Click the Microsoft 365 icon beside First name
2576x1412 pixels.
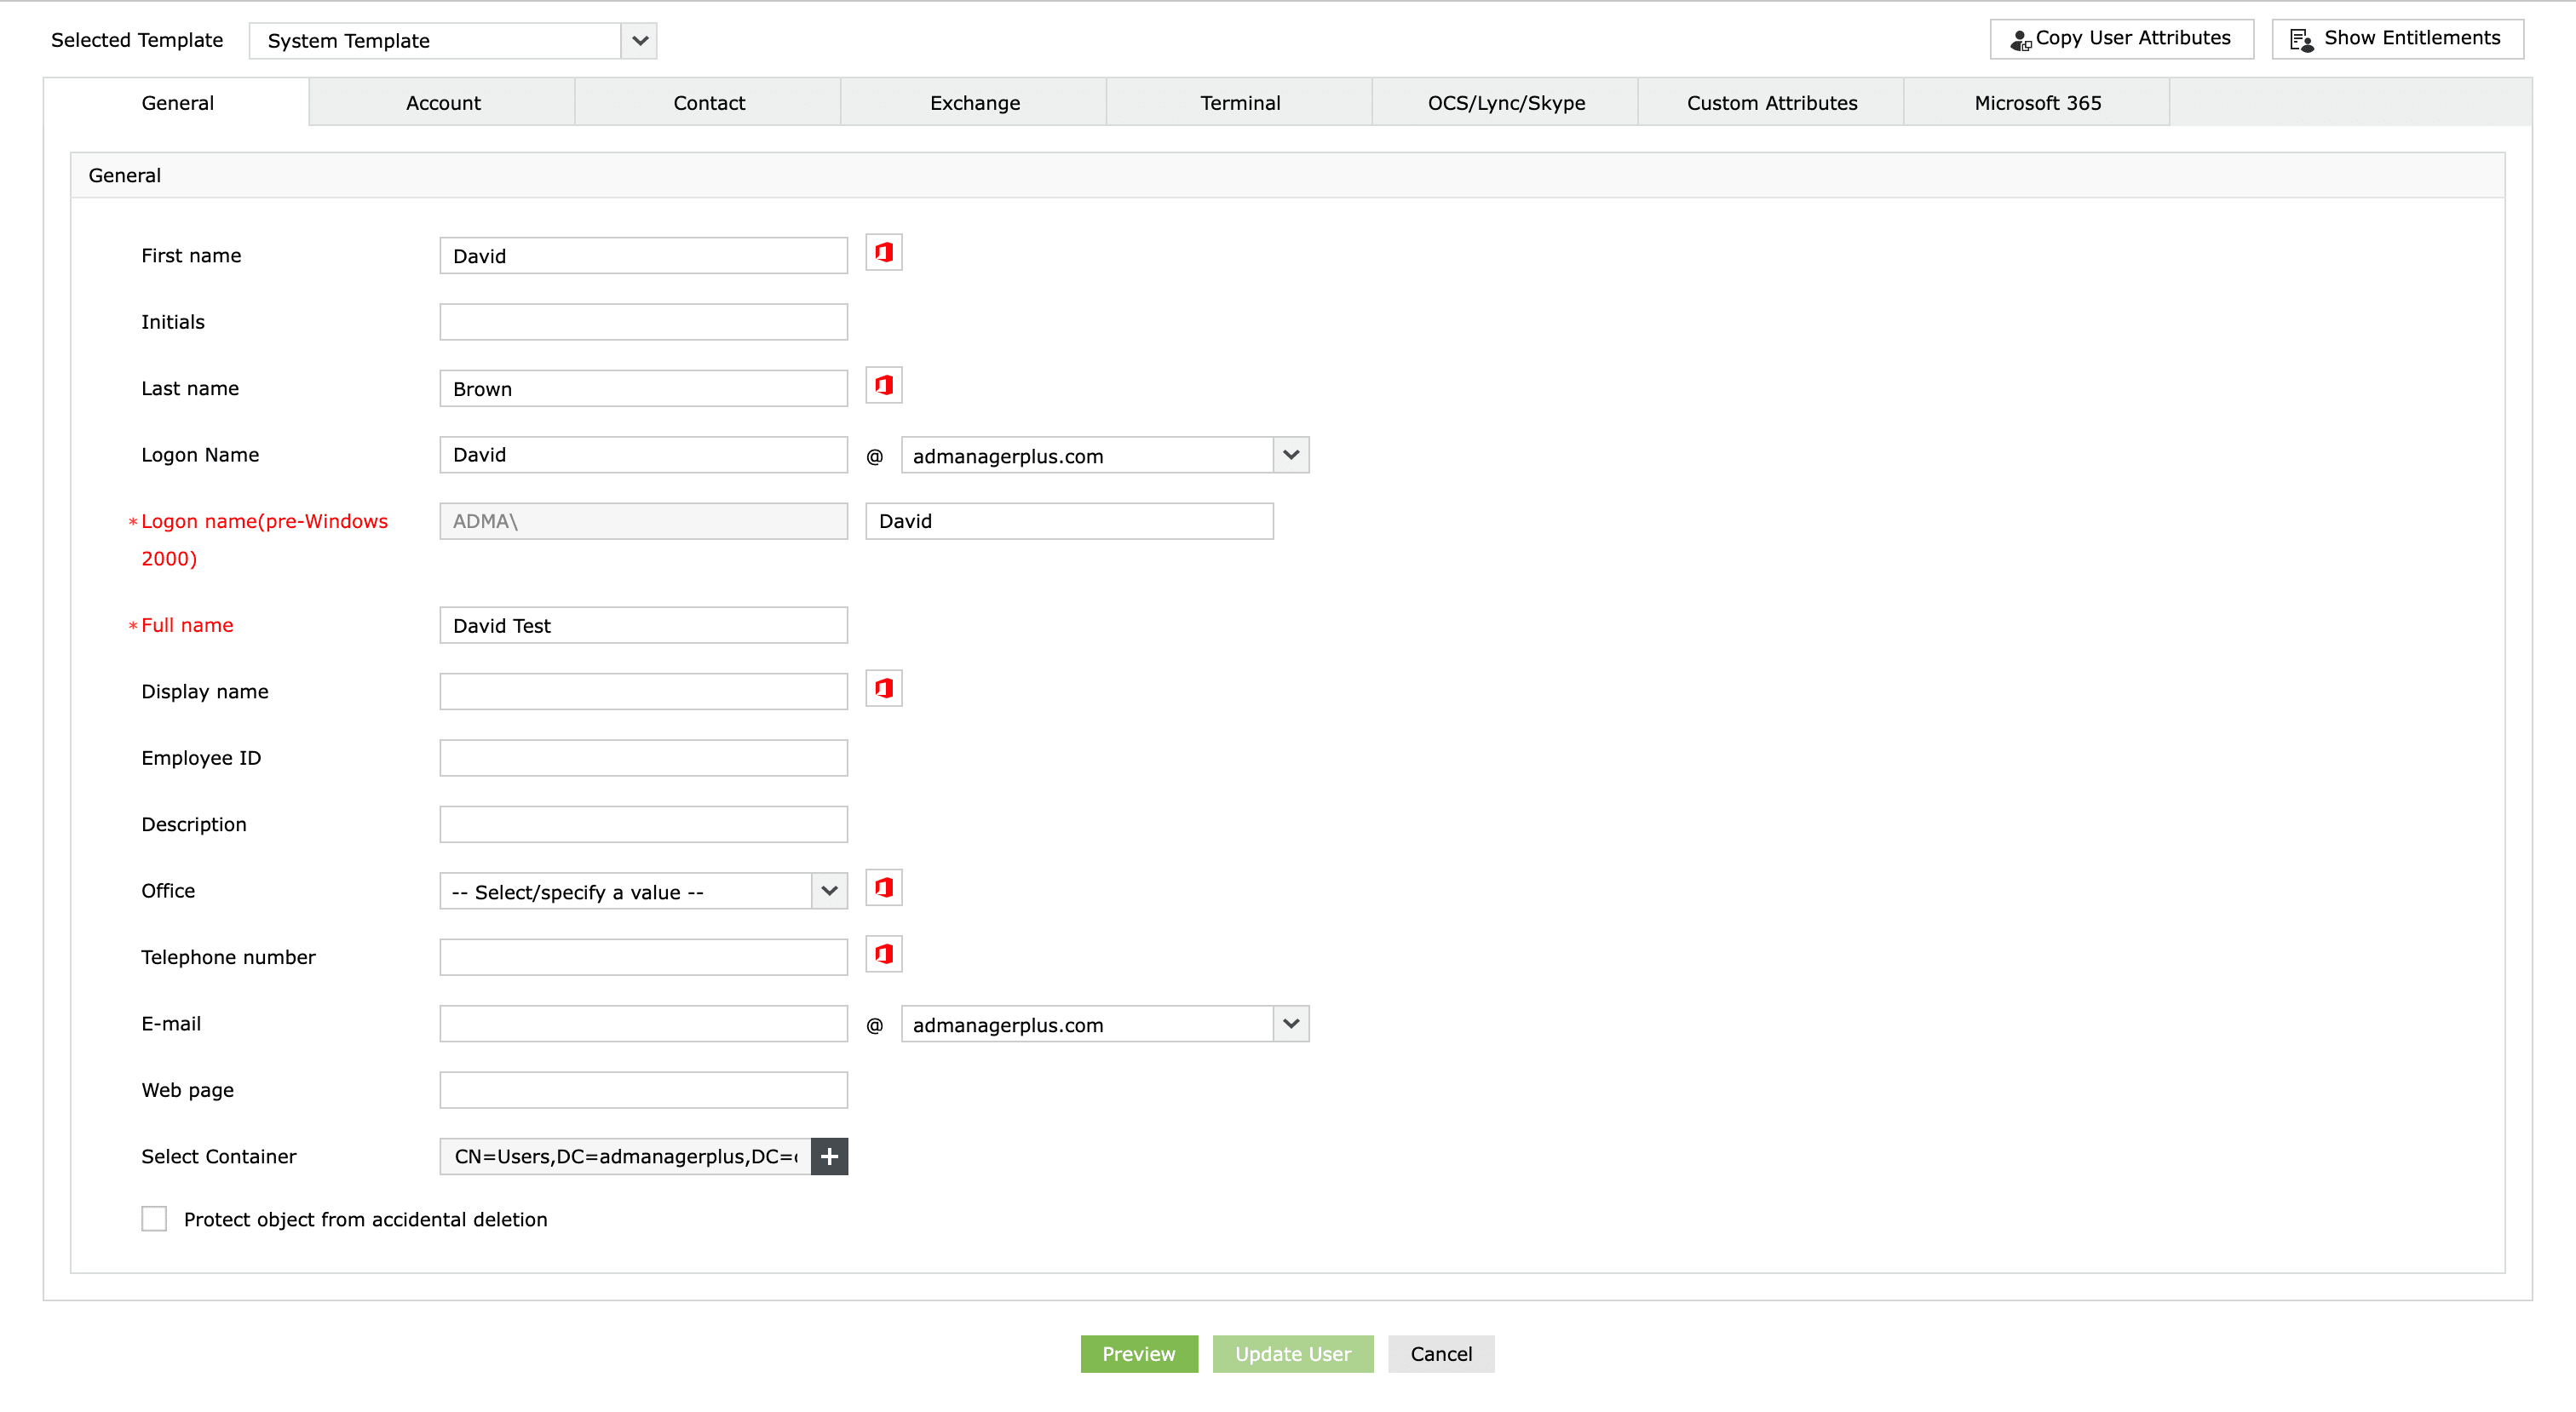[x=883, y=252]
